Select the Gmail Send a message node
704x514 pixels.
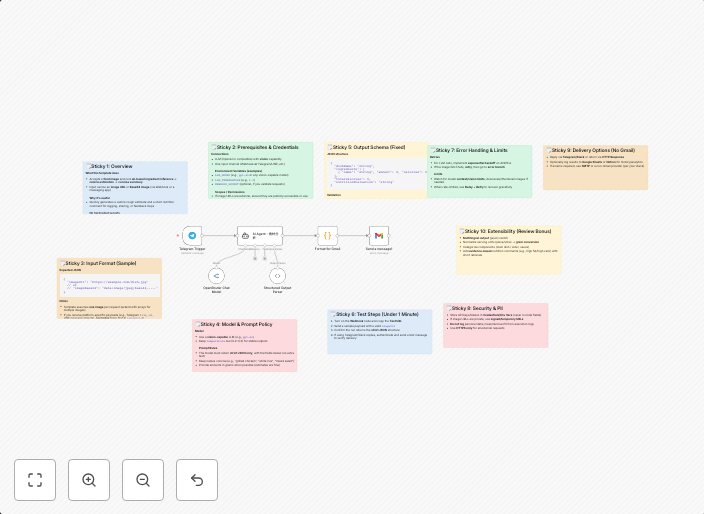pos(379,236)
